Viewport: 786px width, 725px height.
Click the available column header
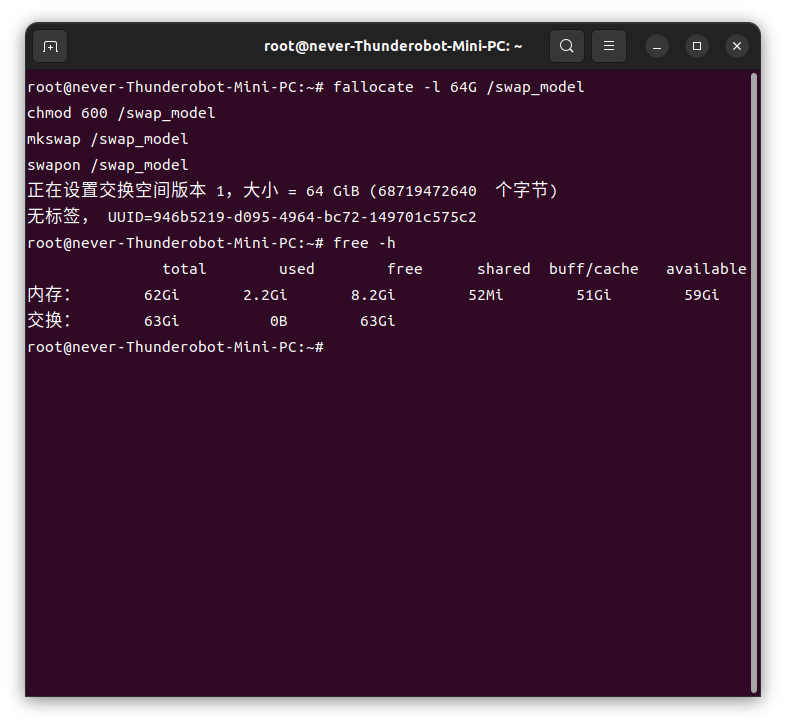pos(706,269)
